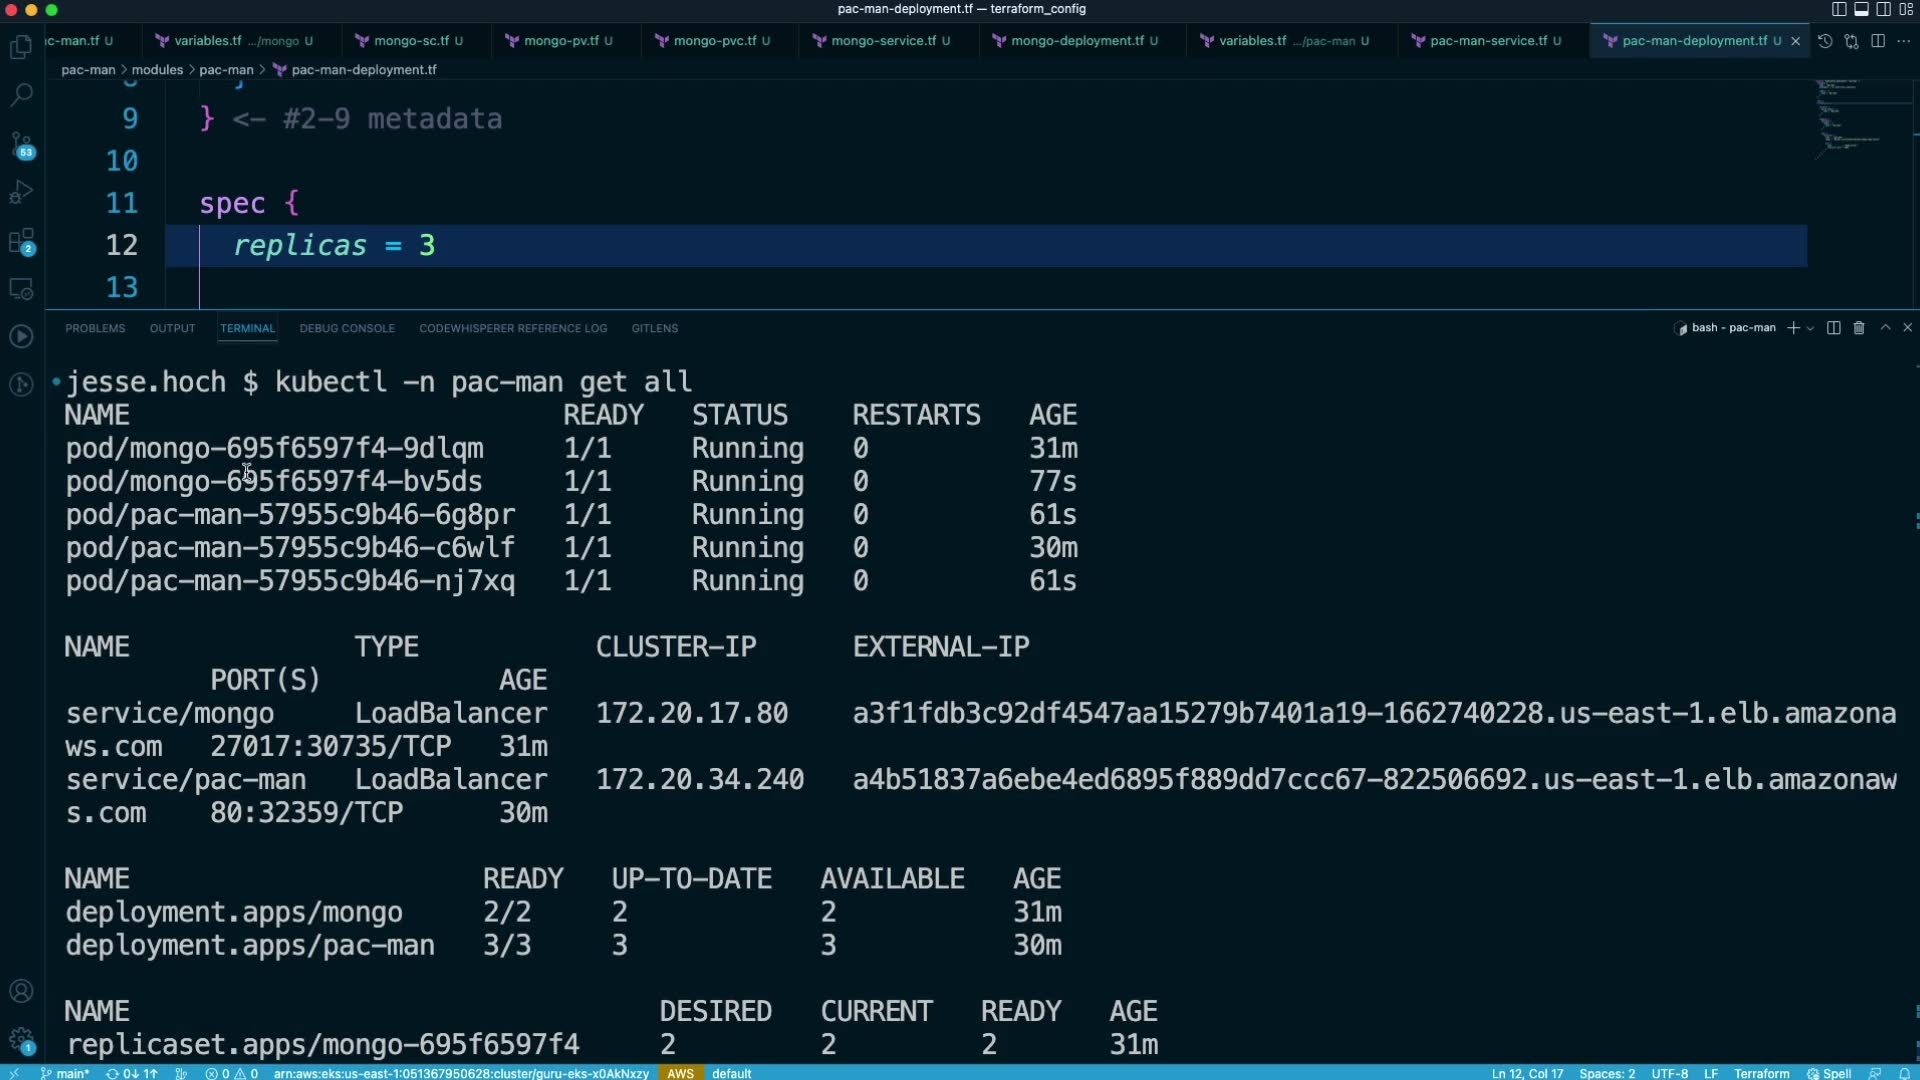The height and width of the screenshot is (1080, 1920).
Task: Toggle secondary sidebar layout button
Action: 1883,9
